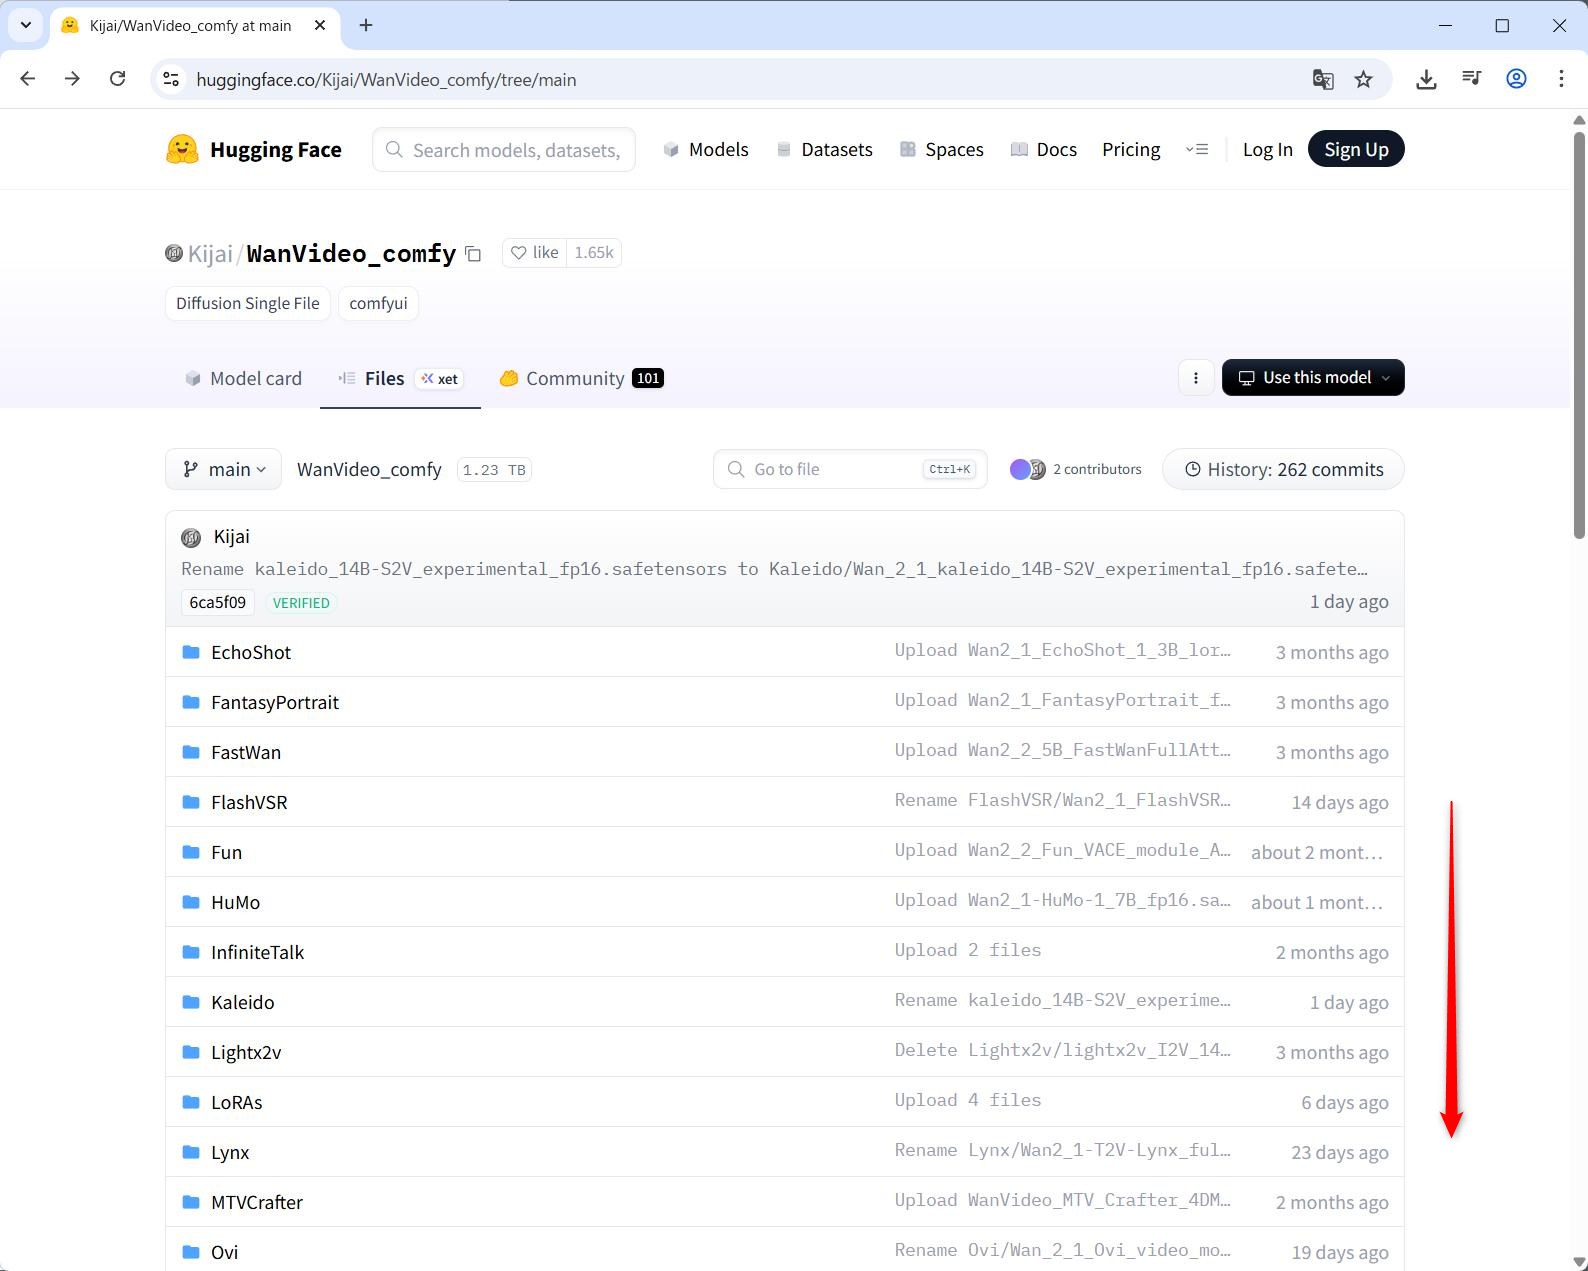Reload the page
Image resolution: width=1588 pixels, height=1271 pixels.
[x=118, y=79]
